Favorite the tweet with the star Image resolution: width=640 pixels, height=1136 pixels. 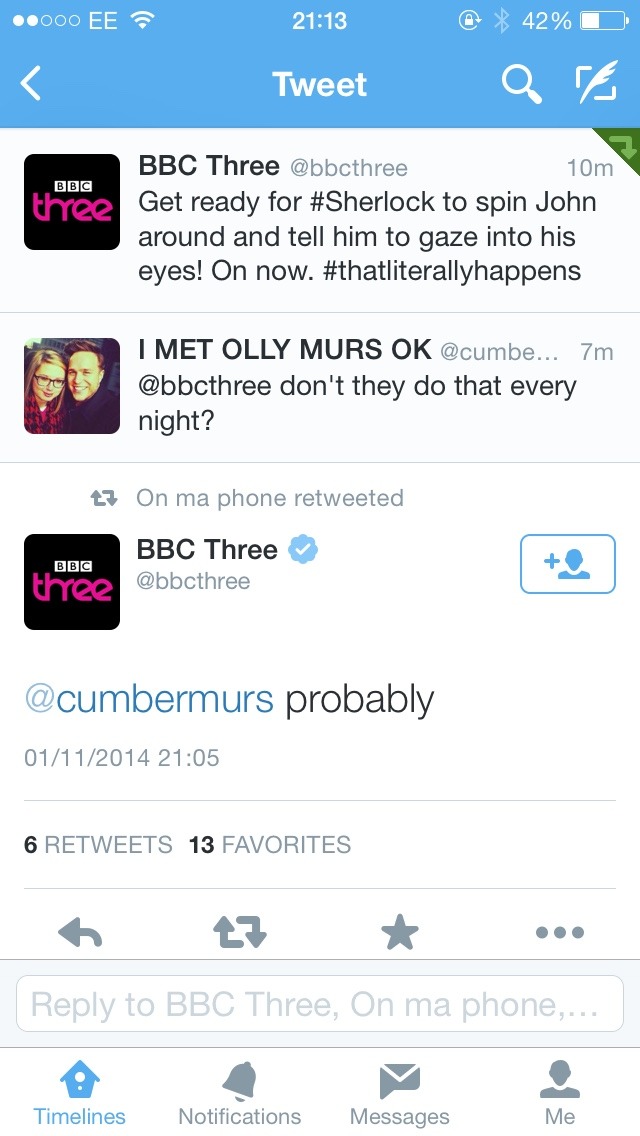(400, 933)
